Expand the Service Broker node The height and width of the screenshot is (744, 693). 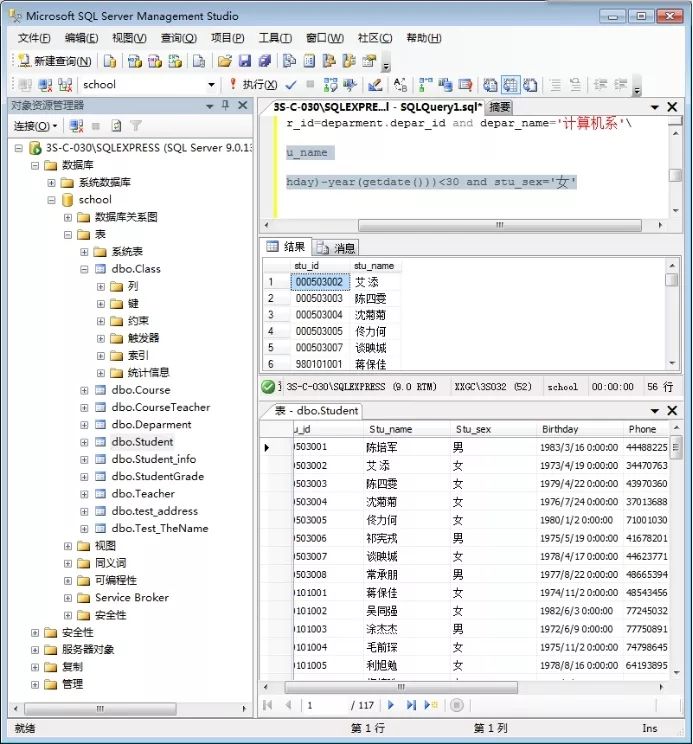click(x=68, y=598)
